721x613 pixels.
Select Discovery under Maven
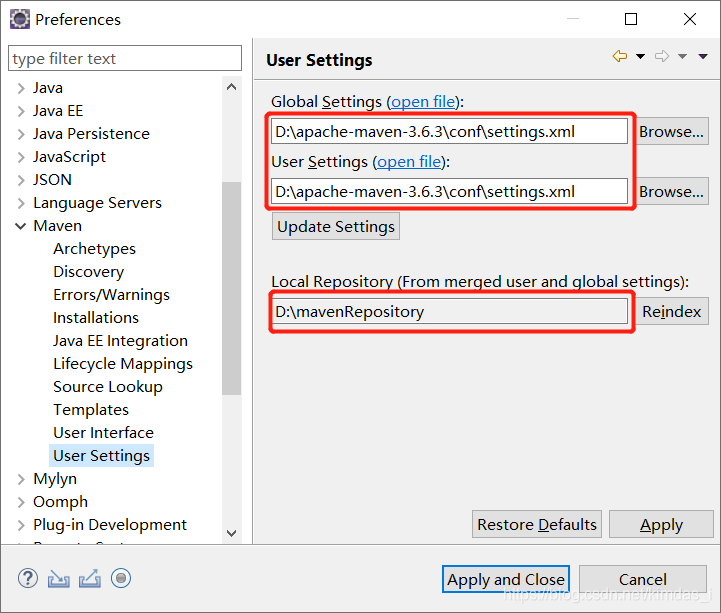click(x=88, y=272)
